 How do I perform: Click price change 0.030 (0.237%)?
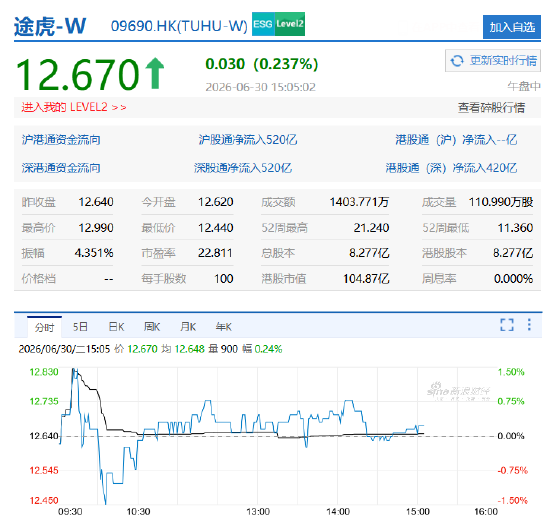262,64
